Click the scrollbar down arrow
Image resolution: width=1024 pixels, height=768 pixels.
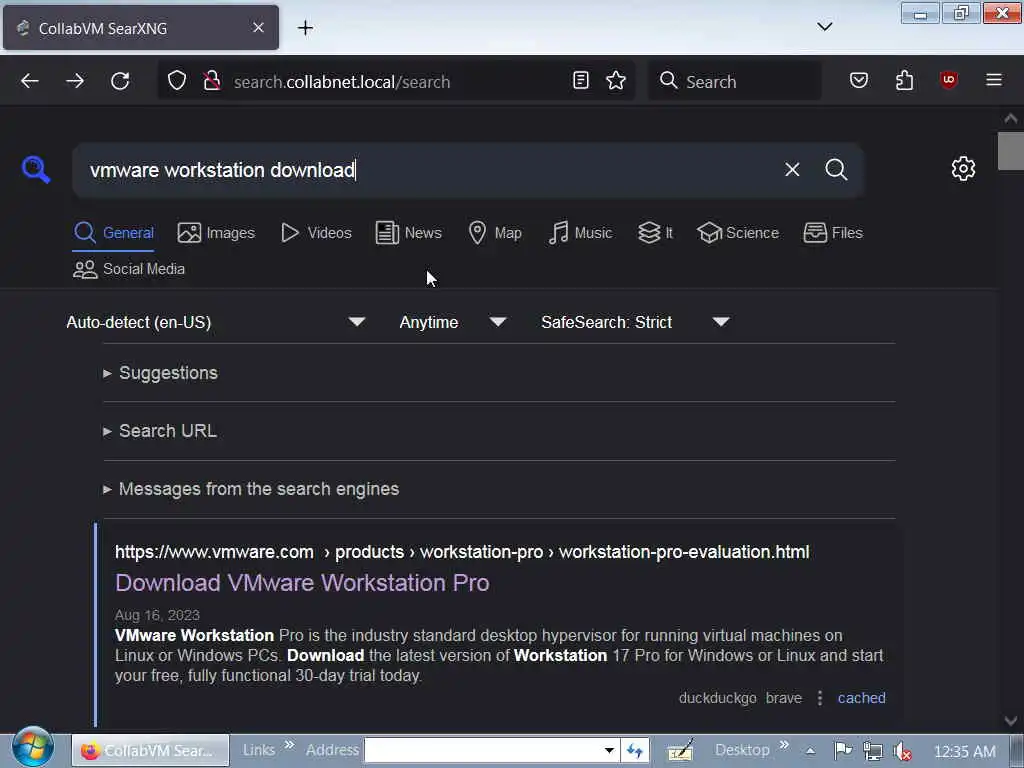[x=1010, y=721]
